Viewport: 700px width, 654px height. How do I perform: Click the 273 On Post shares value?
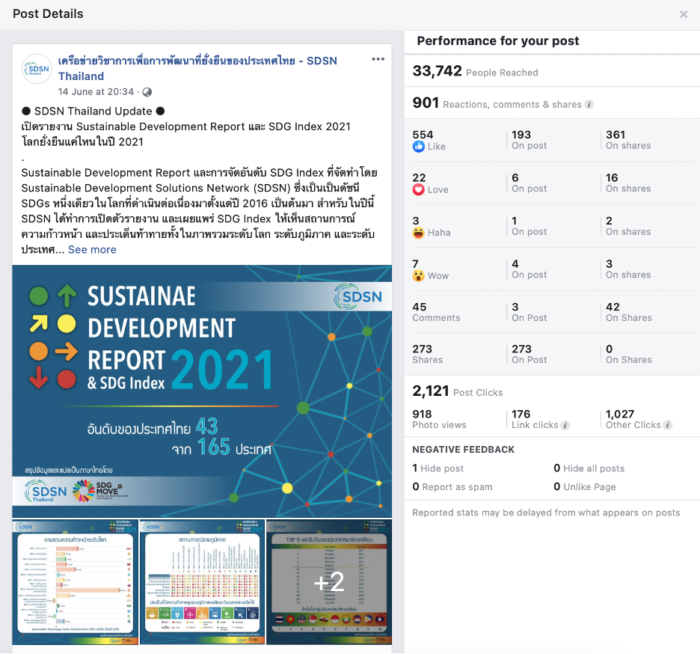pyautogui.click(x=521, y=349)
